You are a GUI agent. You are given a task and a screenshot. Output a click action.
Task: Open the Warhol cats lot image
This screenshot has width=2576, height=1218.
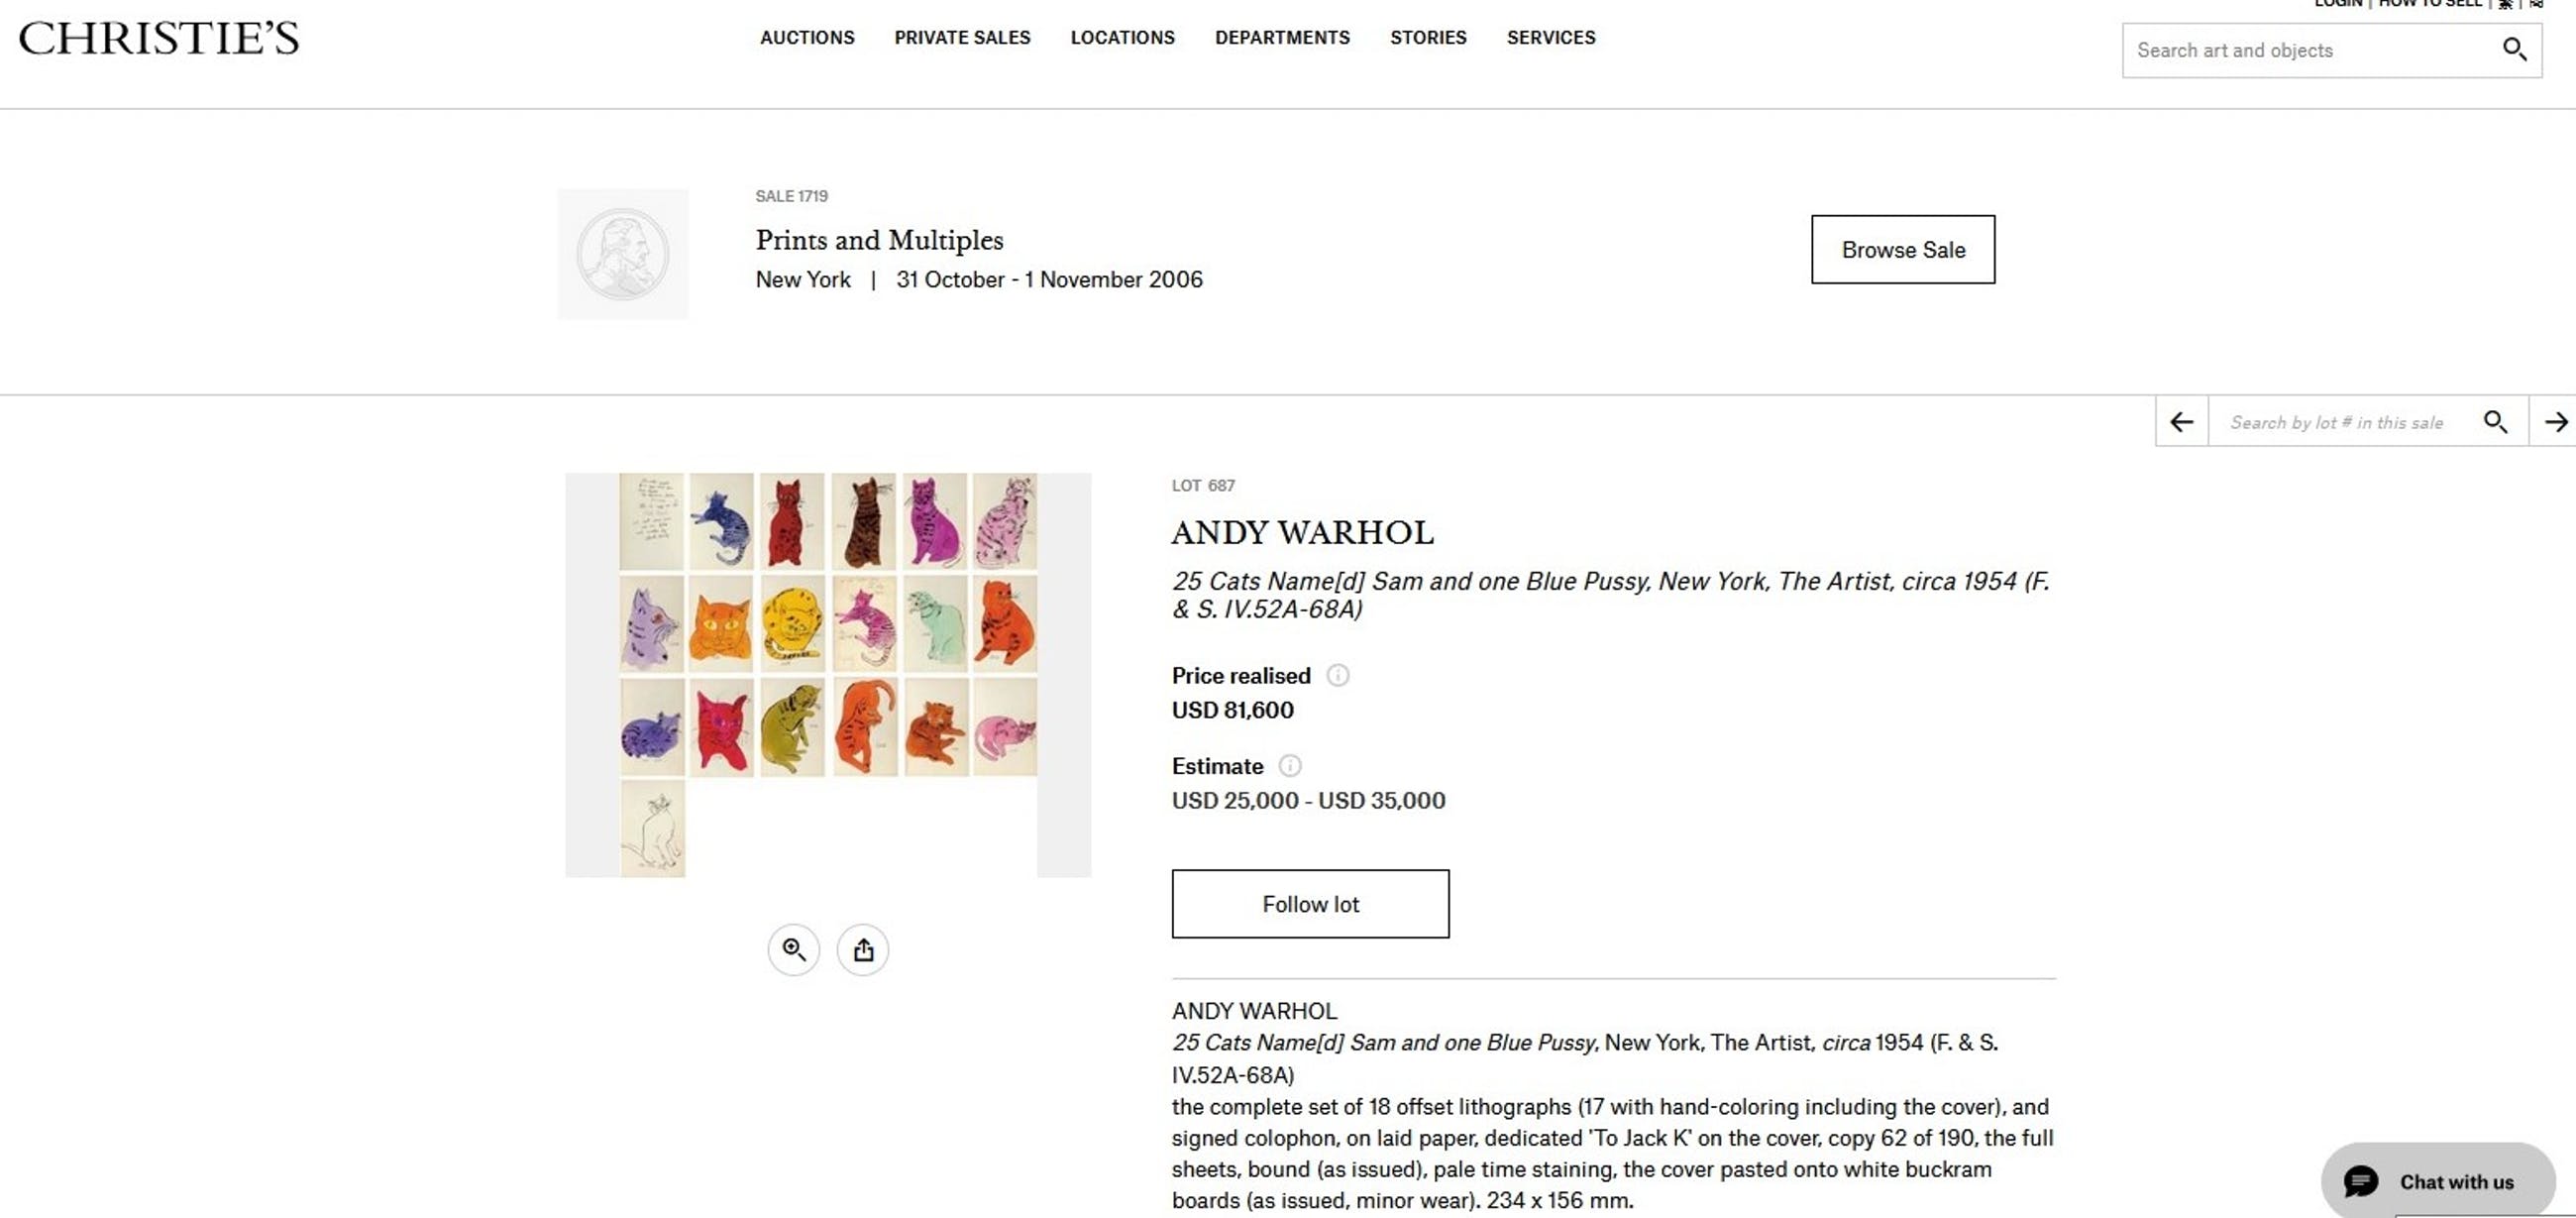click(828, 675)
